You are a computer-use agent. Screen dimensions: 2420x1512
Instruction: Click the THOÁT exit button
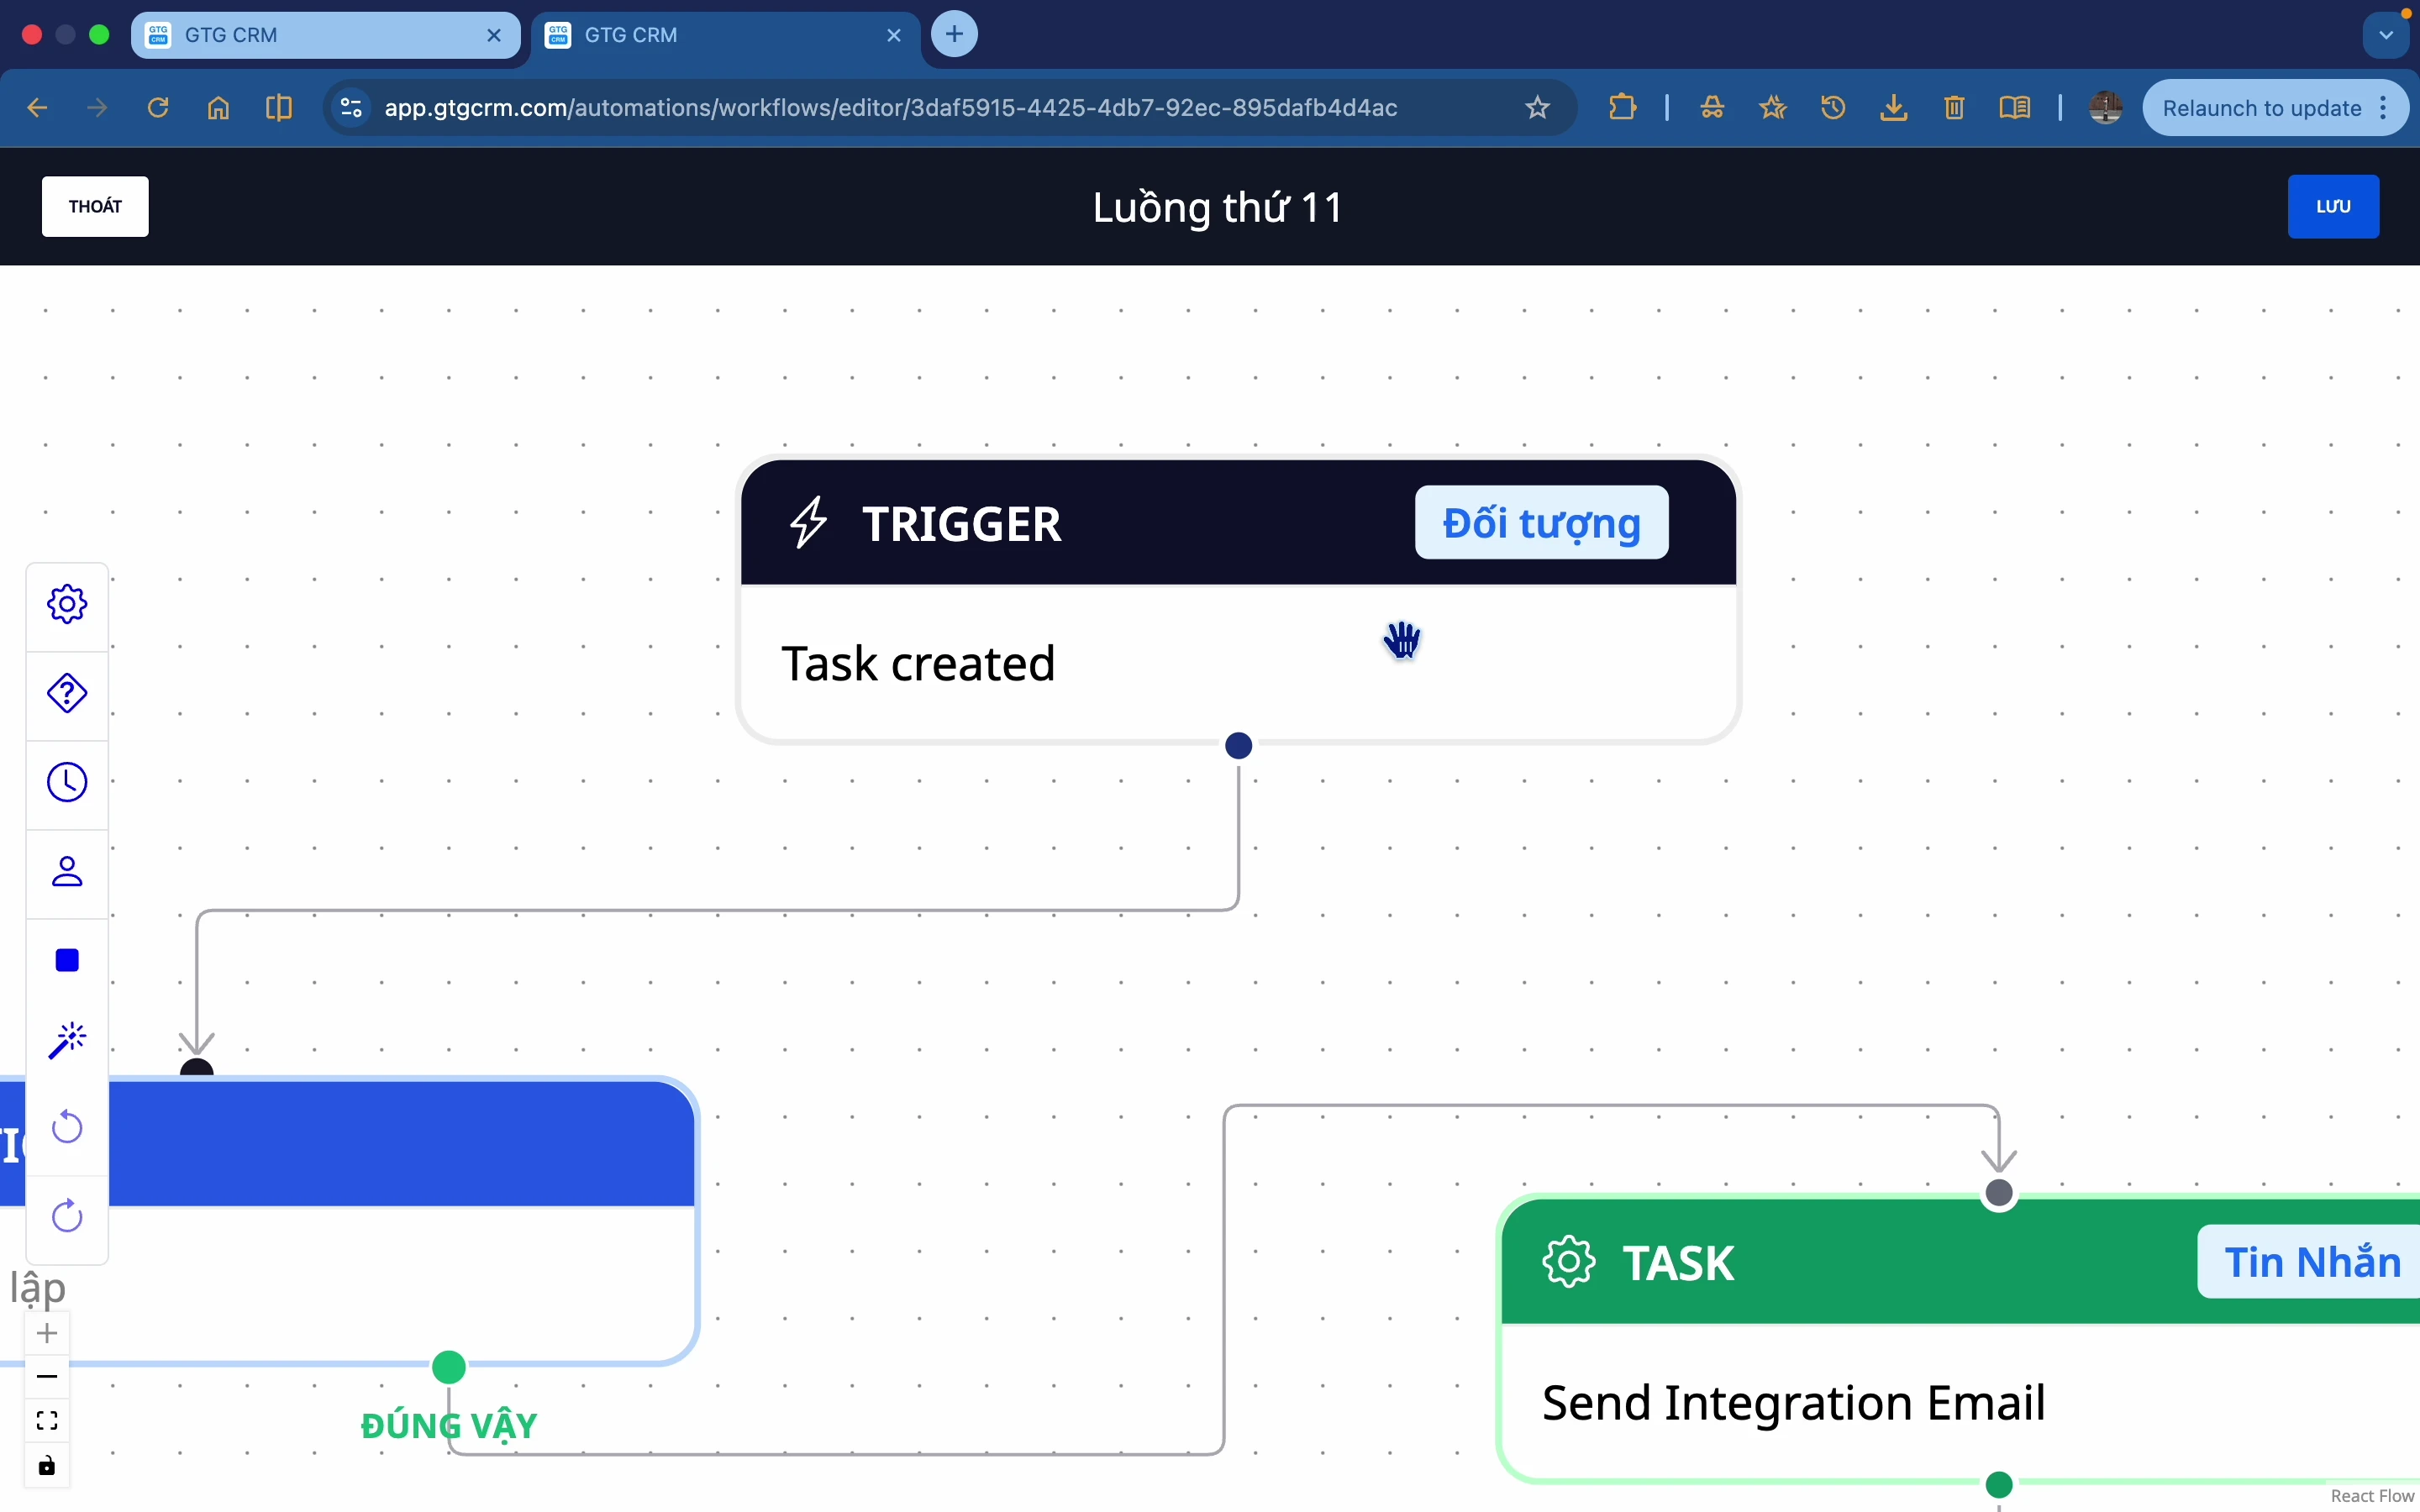[95, 207]
